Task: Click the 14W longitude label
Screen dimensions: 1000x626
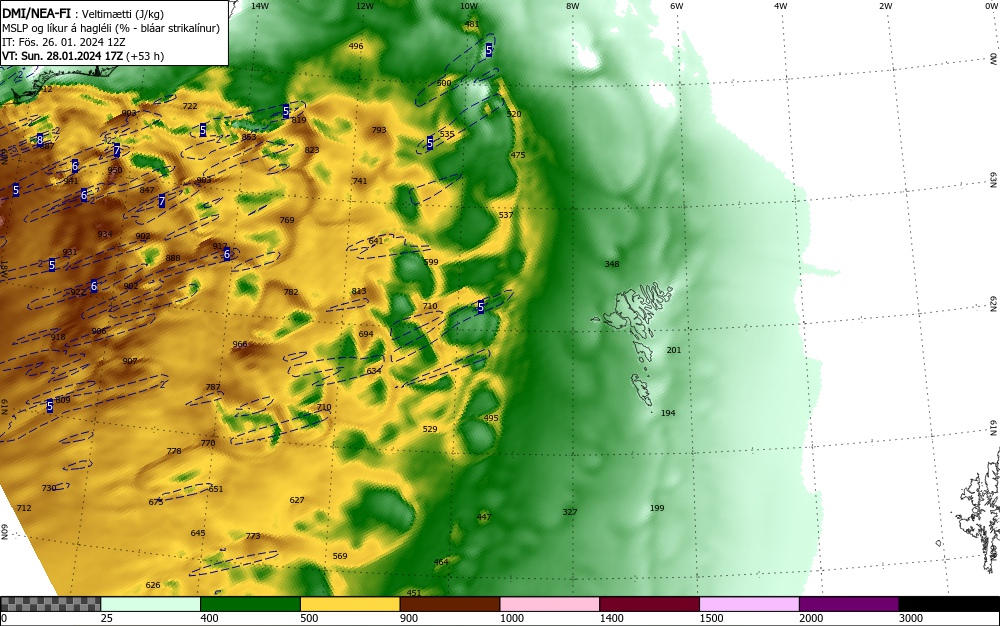Action: tap(260, 6)
